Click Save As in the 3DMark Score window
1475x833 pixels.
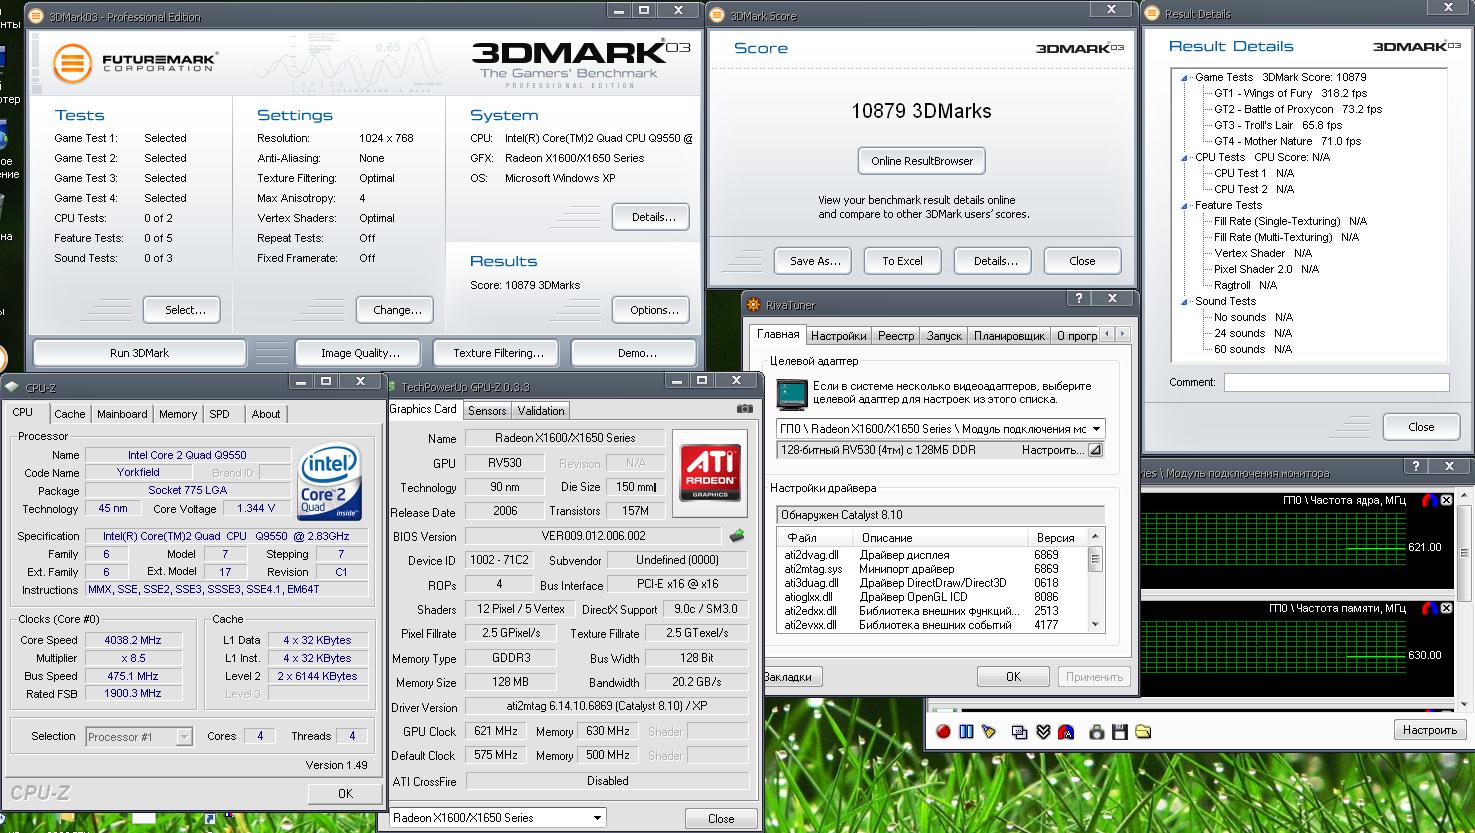pos(815,261)
